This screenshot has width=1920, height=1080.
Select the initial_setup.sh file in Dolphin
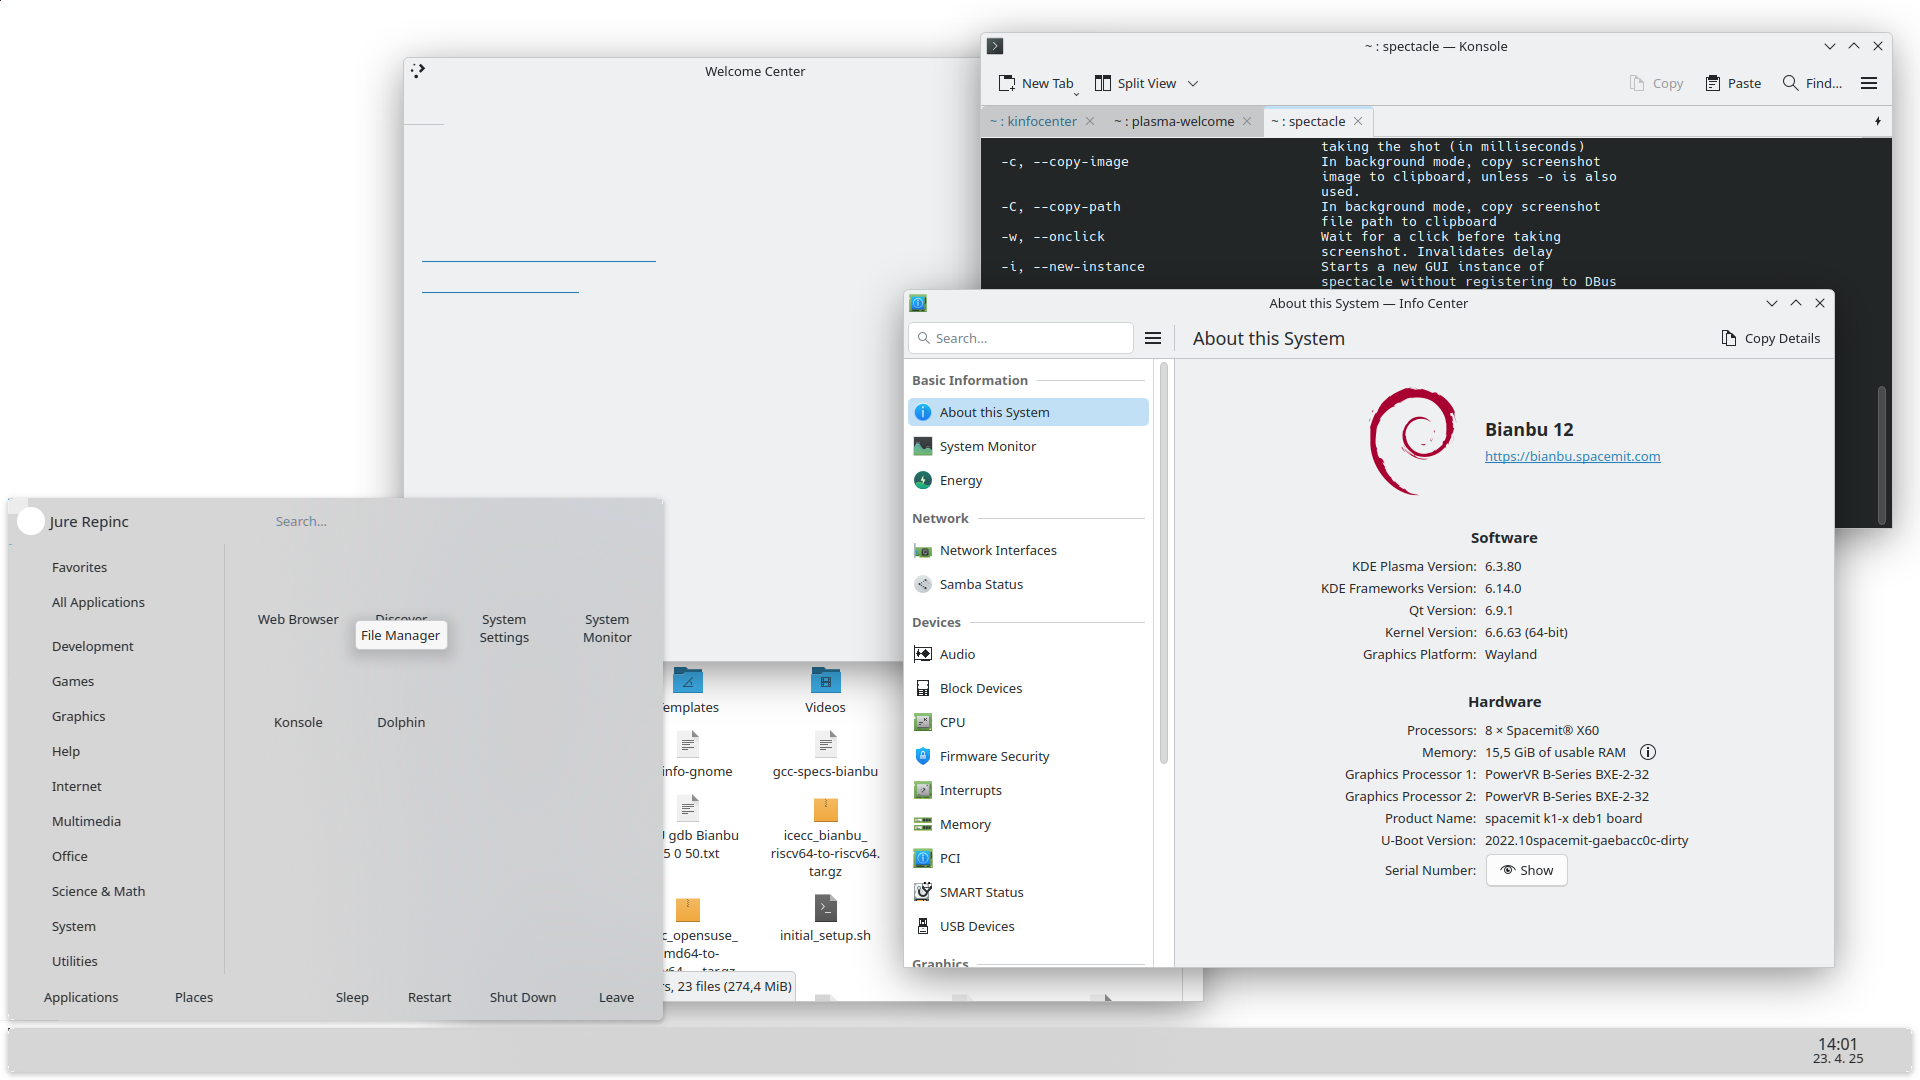pos(825,920)
